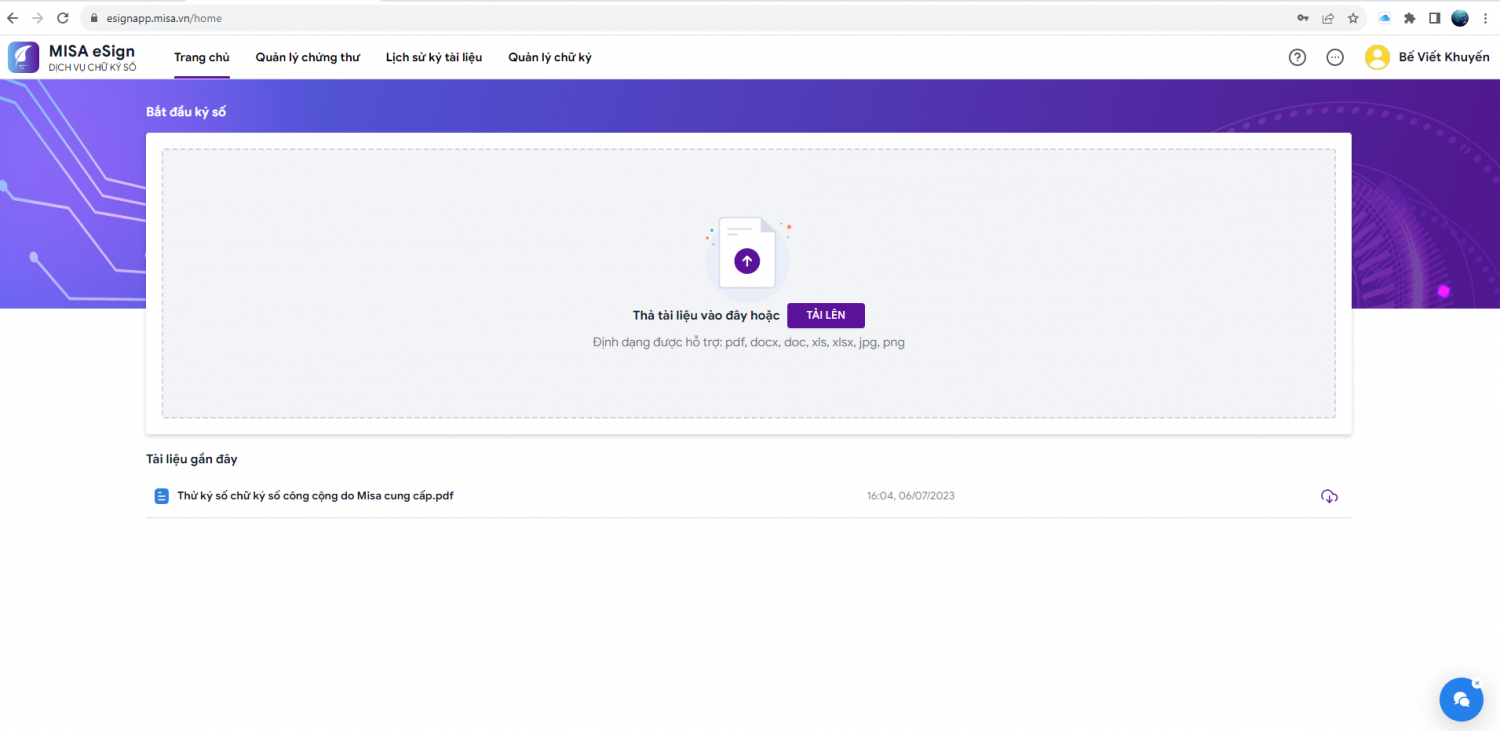Screen dimensions: 1500x731
Task: Open the saved passwords key icon
Action: pos(1303,18)
